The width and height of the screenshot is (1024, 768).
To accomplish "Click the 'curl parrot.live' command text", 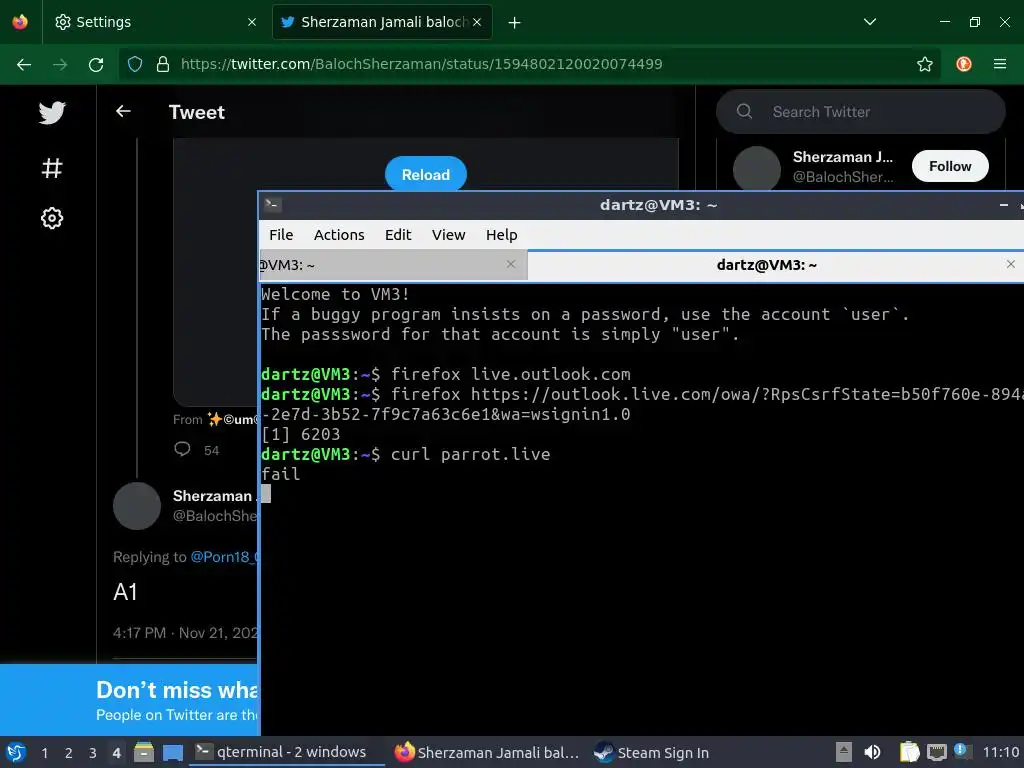I will [470, 454].
